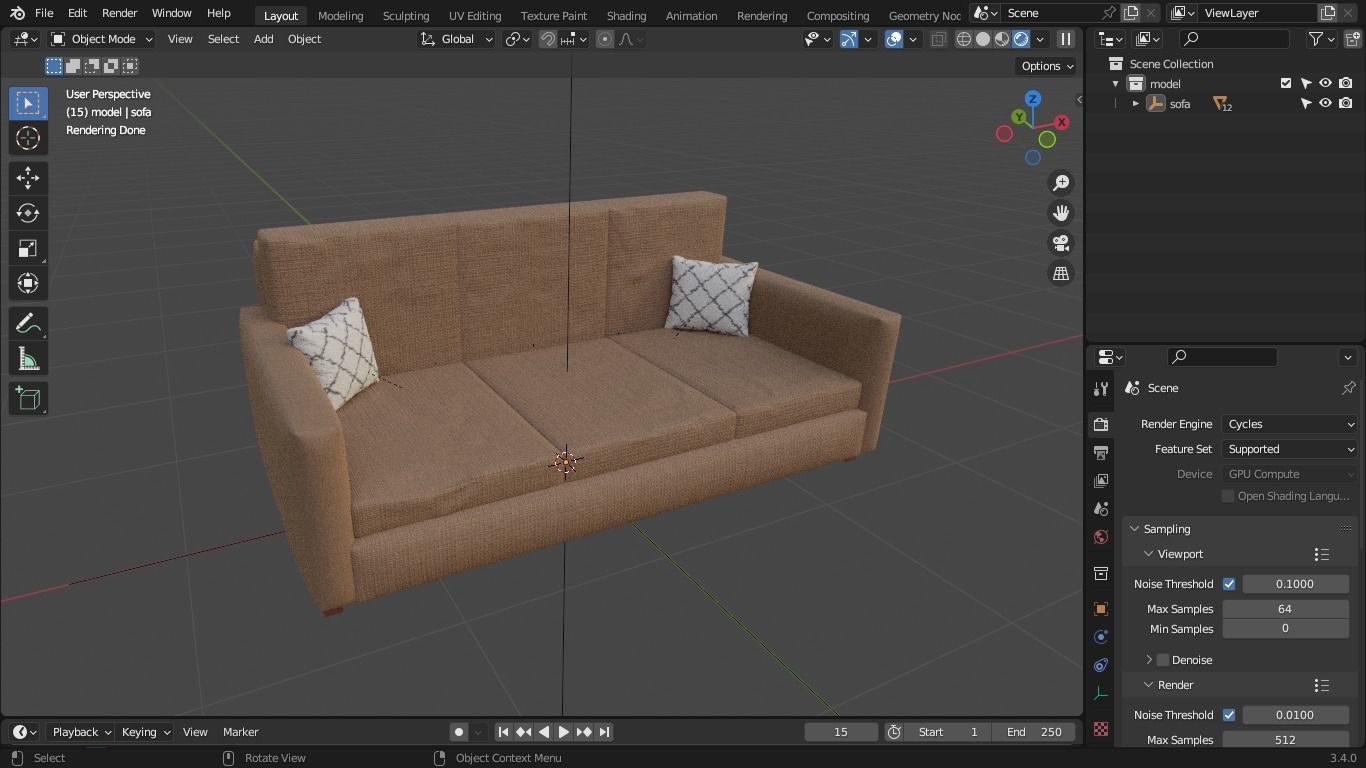Toggle camera view icon
Viewport: 1366px width, 768px height.
click(x=1061, y=243)
